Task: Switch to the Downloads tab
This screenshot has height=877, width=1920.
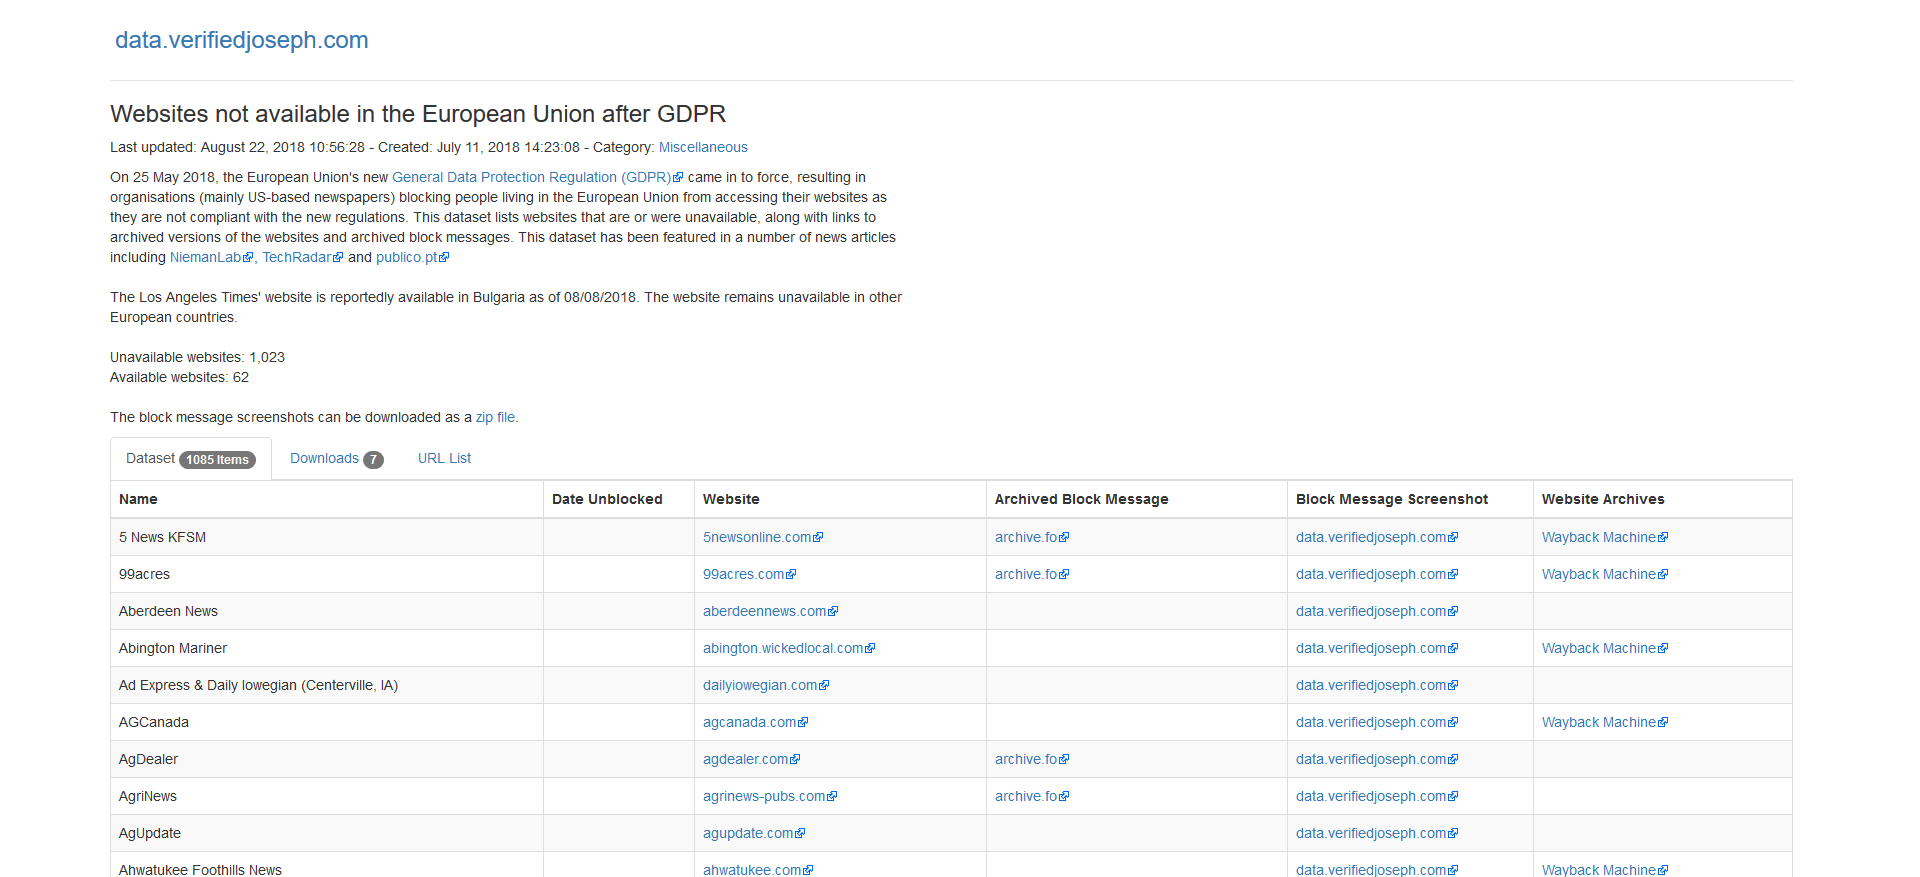Action: click(x=336, y=459)
